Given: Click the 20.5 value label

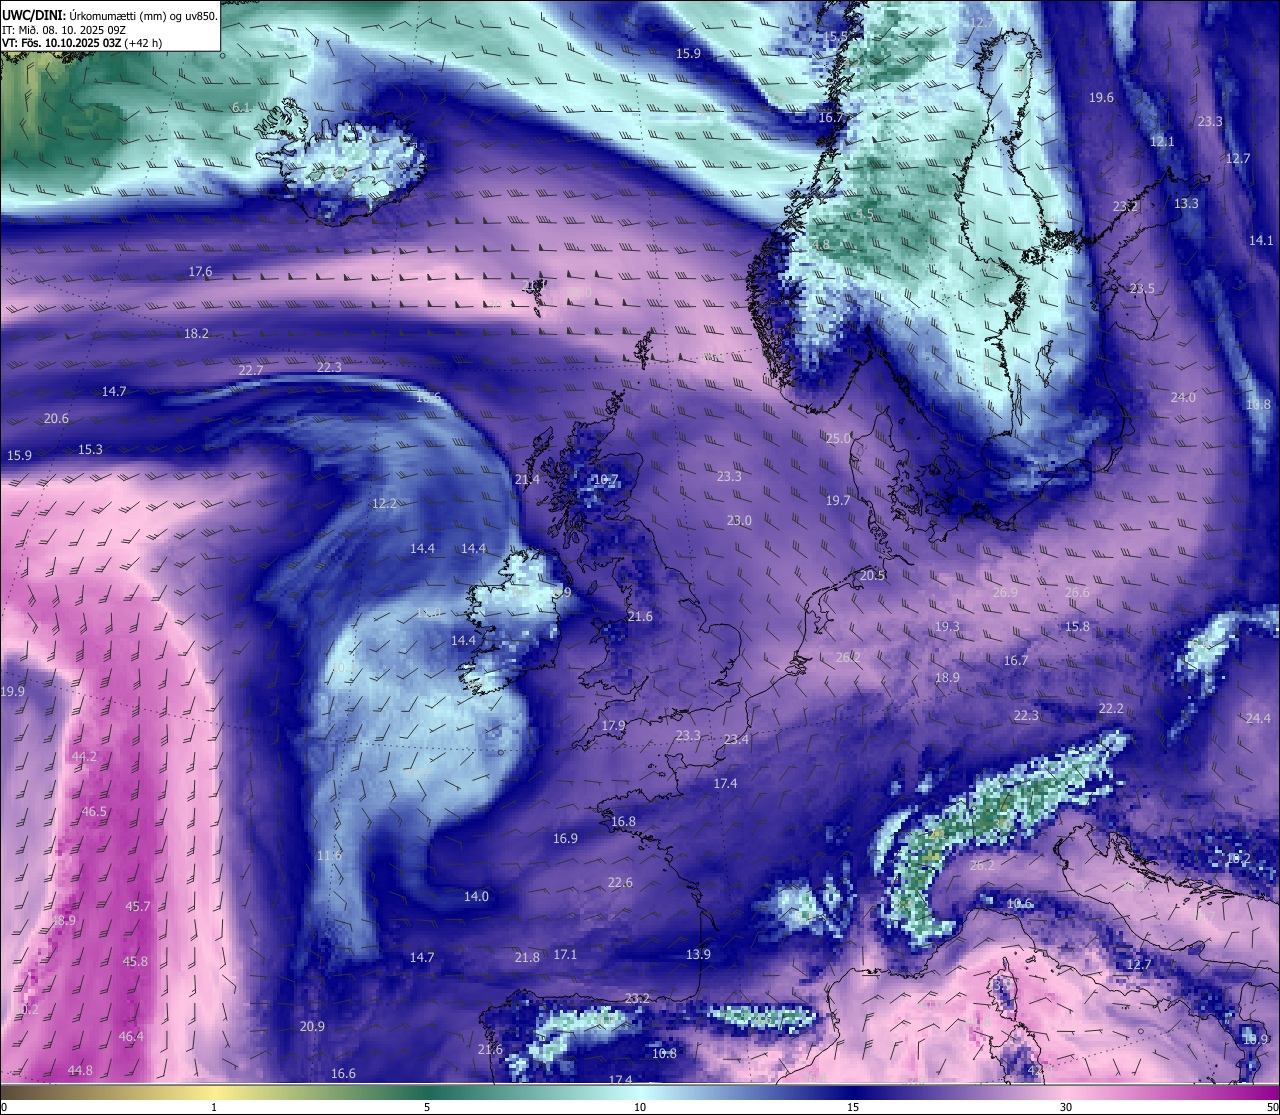Looking at the screenshot, I should tap(873, 575).
